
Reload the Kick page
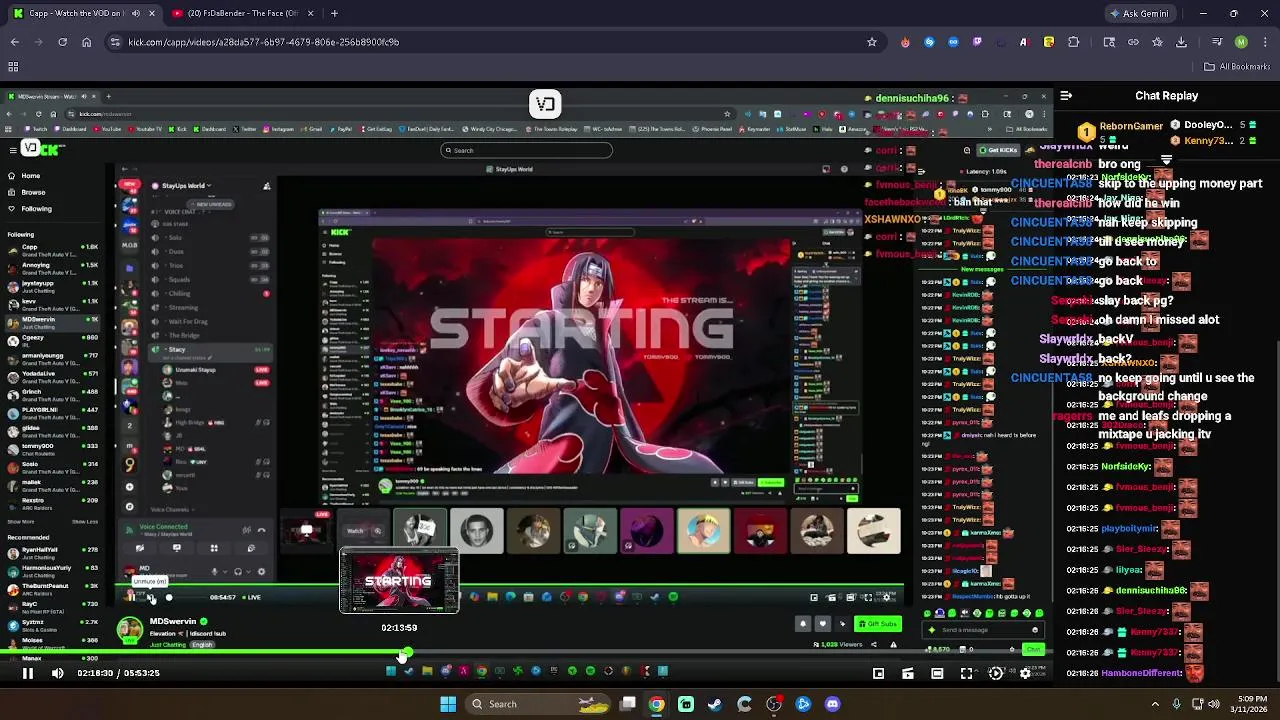[62, 42]
